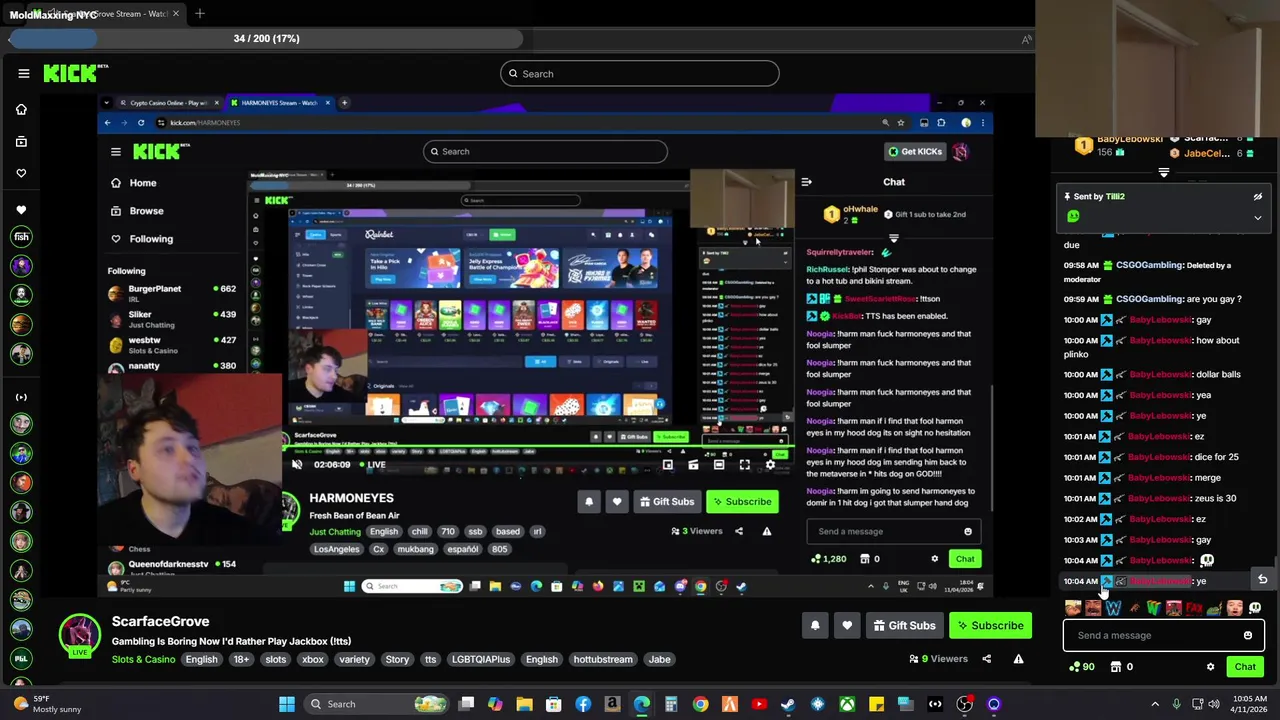The height and width of the screenshot is (720, 1280).
Task: Open the P&L channel avatar in the sidebar
Action: 21,659
